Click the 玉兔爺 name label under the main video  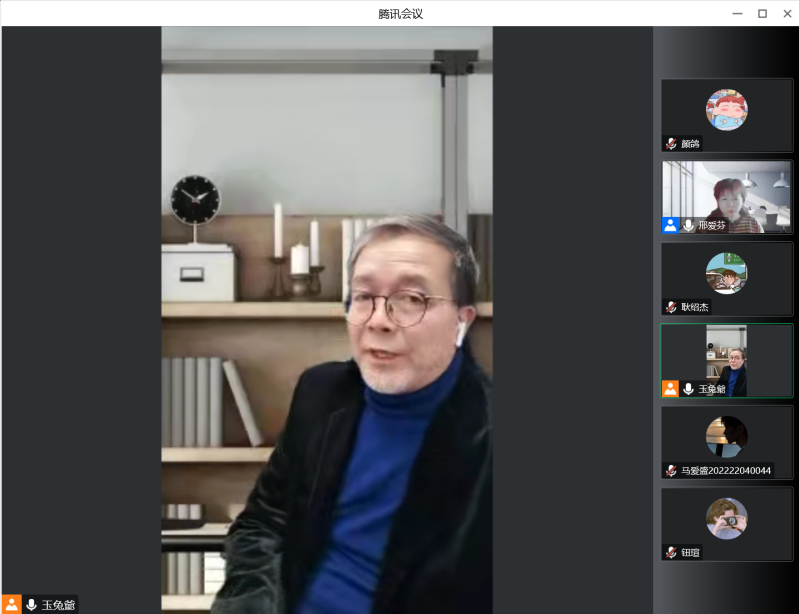click(x=59, y=604)
